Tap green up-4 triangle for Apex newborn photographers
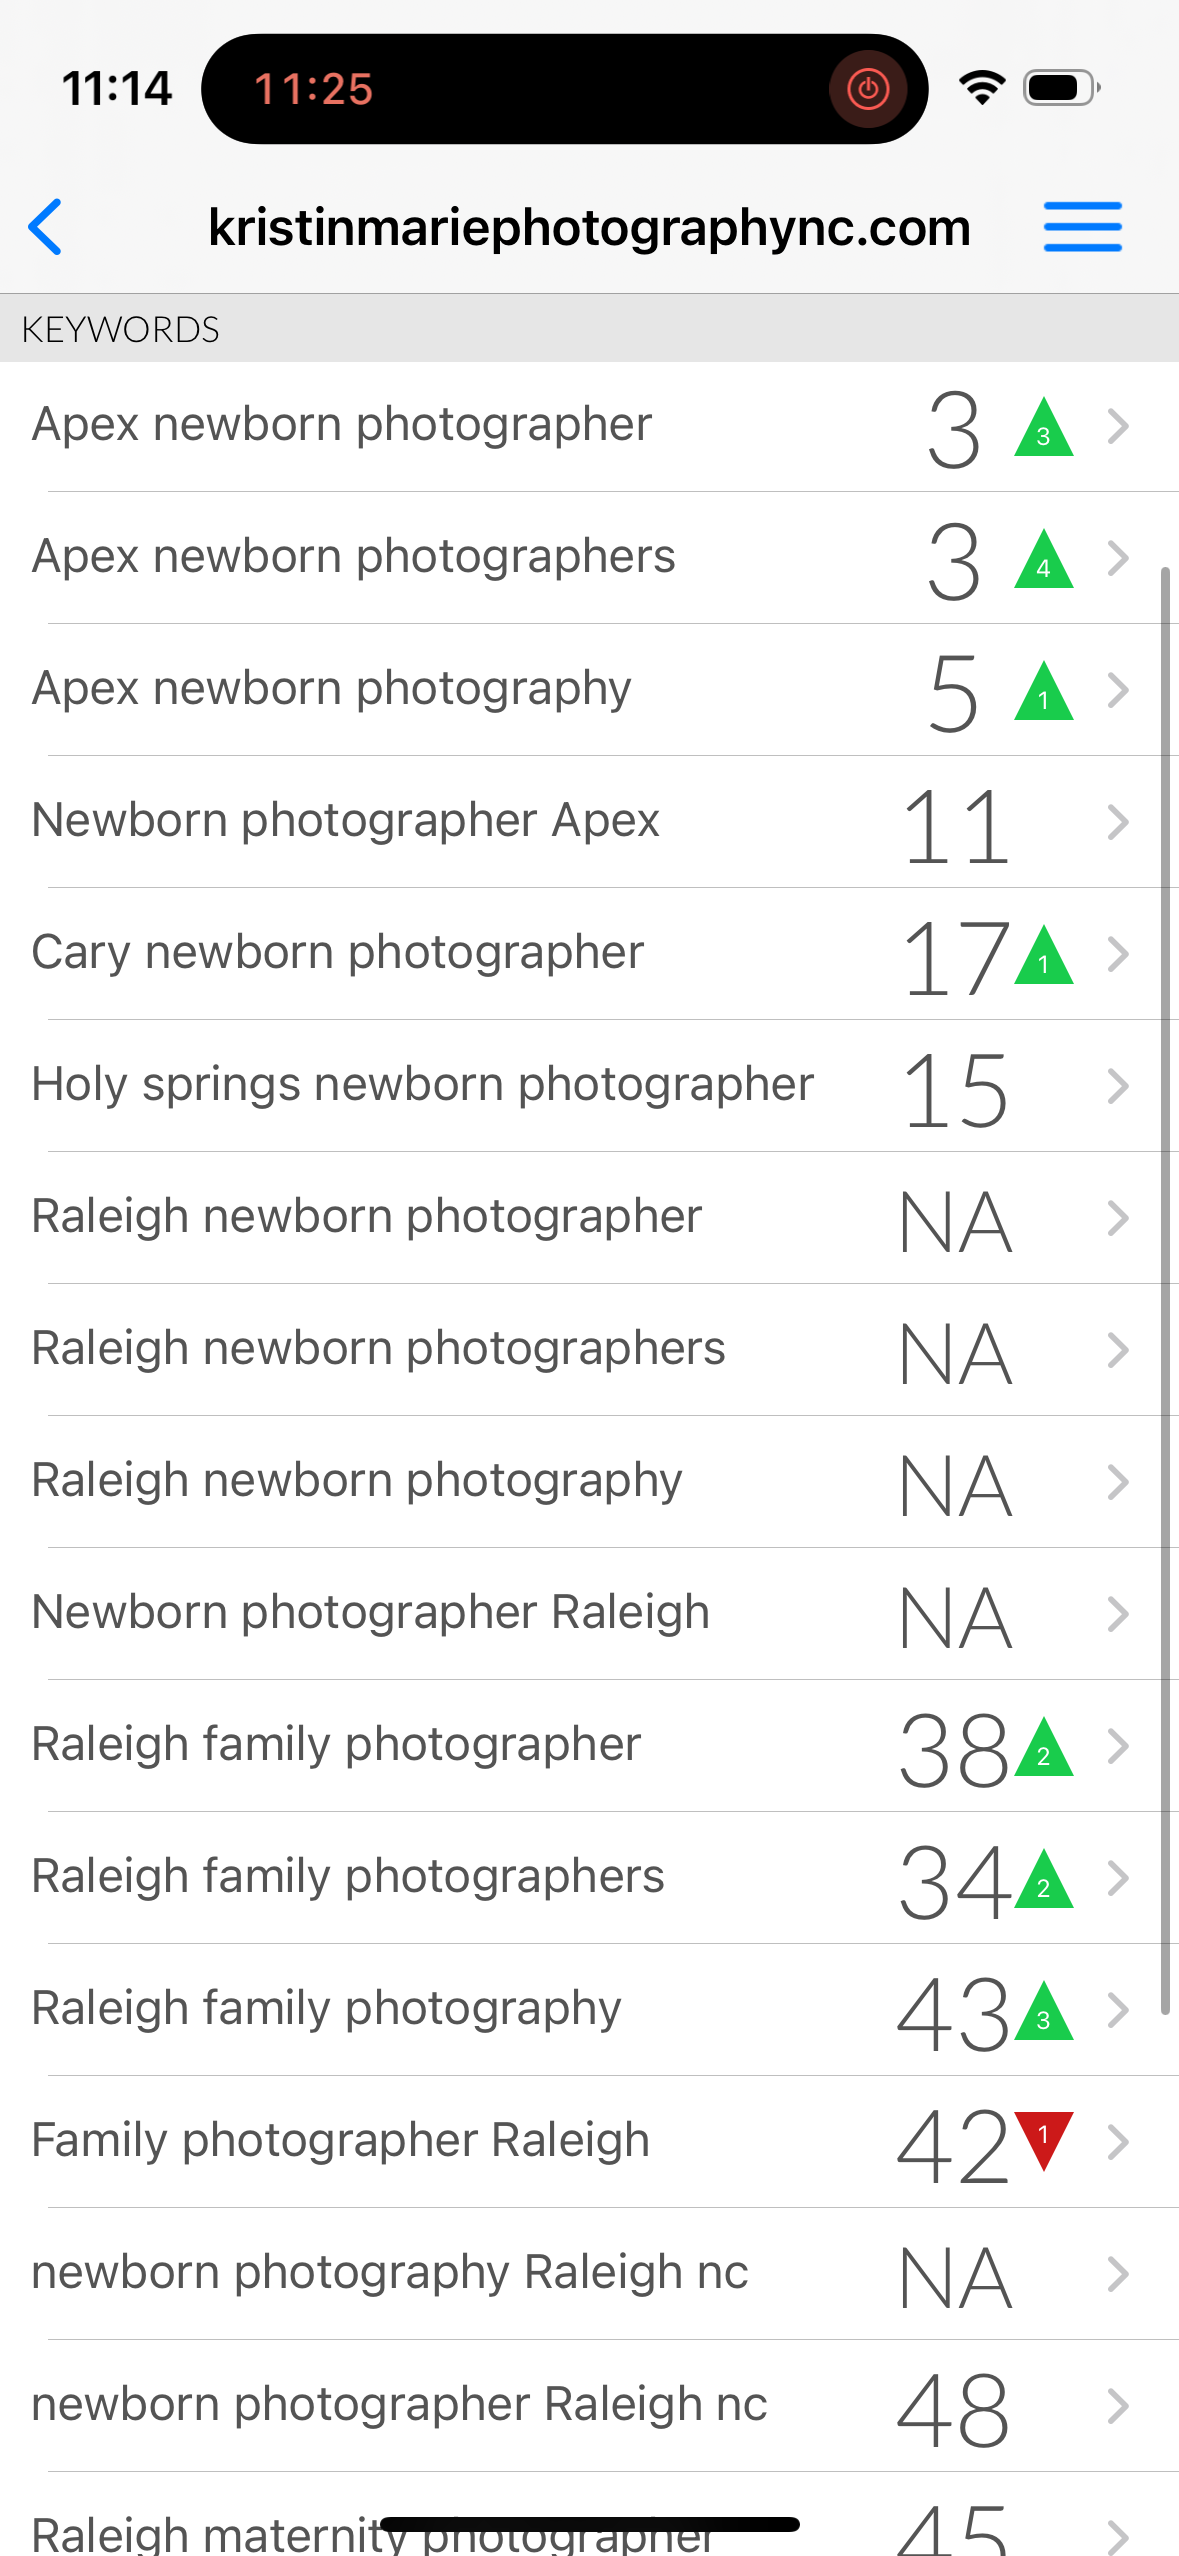 (1043, 561)
